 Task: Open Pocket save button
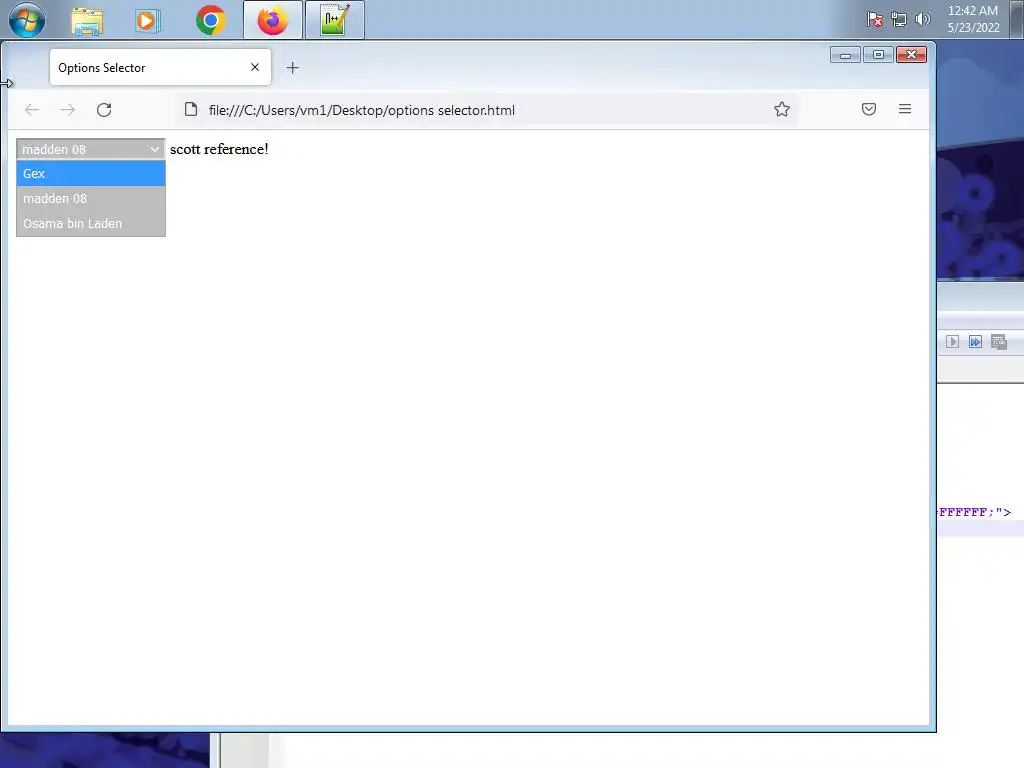(869, 109)
